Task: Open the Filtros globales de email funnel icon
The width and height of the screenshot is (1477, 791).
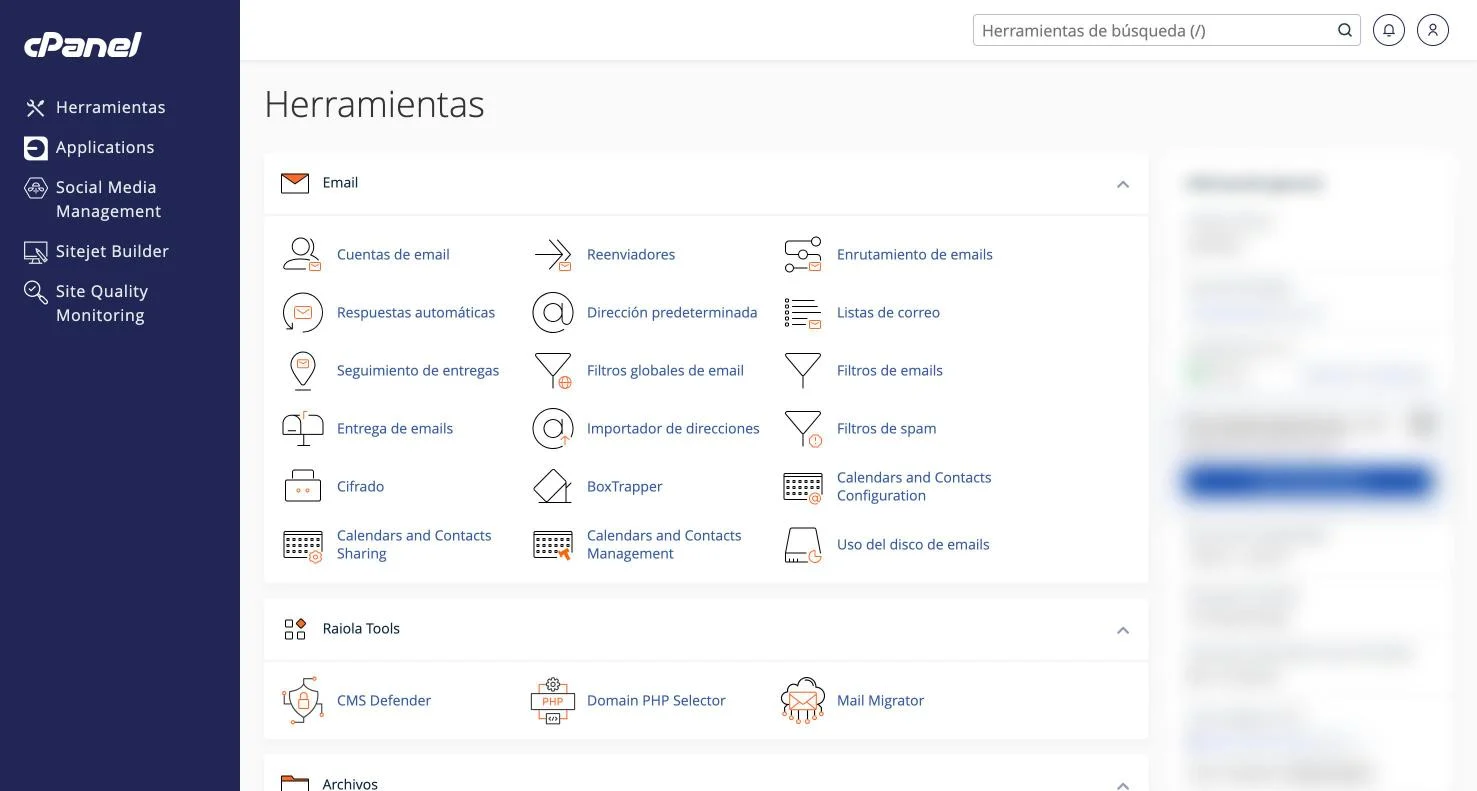Action: [x=553, y=371]
